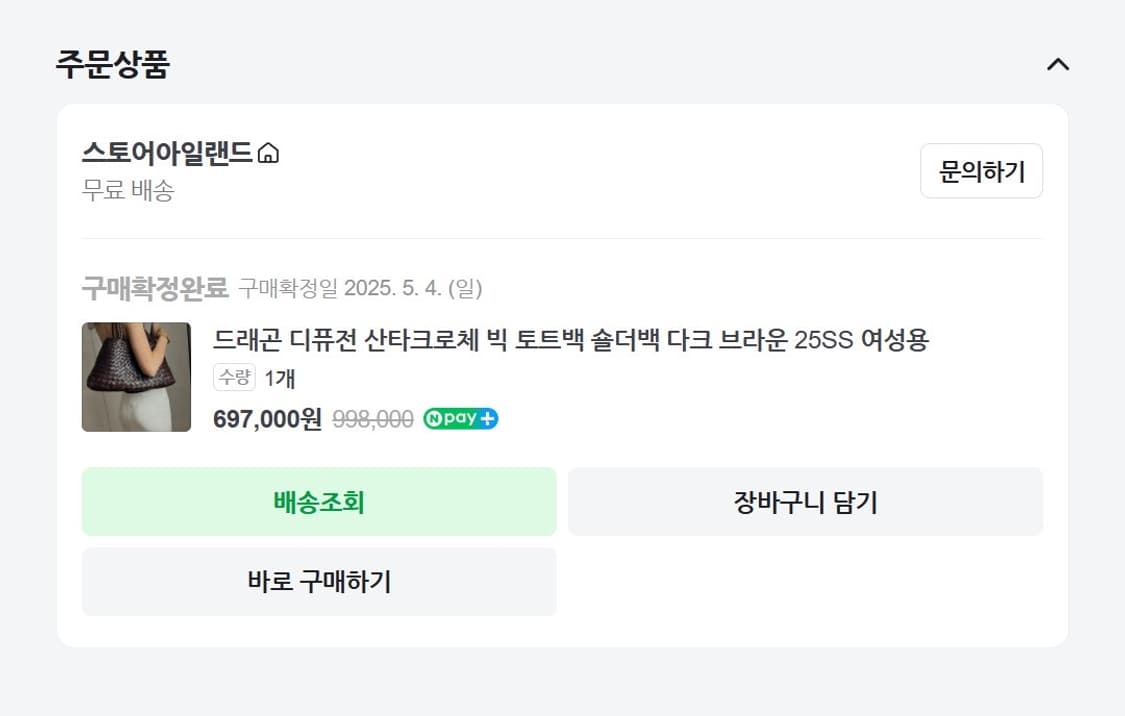Click the 구매확정완료 status label
This screenshot has width=1125, height=716.
pos(157,288)
